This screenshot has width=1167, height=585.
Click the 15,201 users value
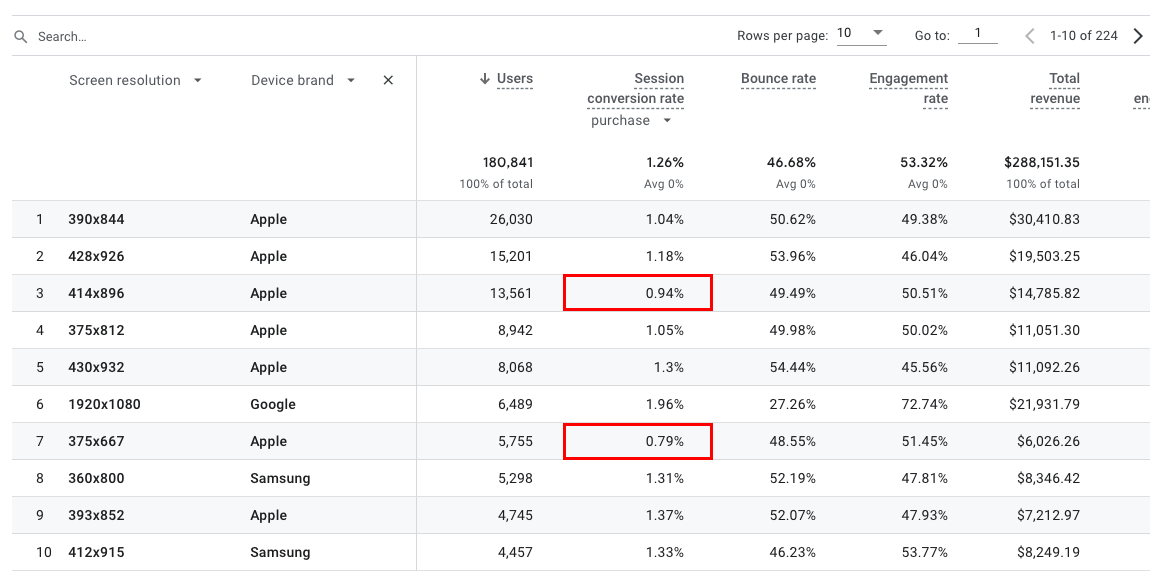point(511,257)
